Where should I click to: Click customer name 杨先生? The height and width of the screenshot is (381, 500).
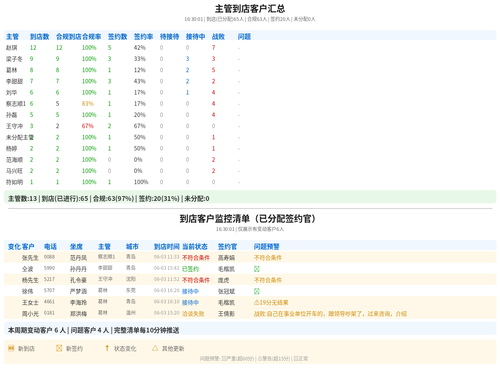tap(30, 280)
